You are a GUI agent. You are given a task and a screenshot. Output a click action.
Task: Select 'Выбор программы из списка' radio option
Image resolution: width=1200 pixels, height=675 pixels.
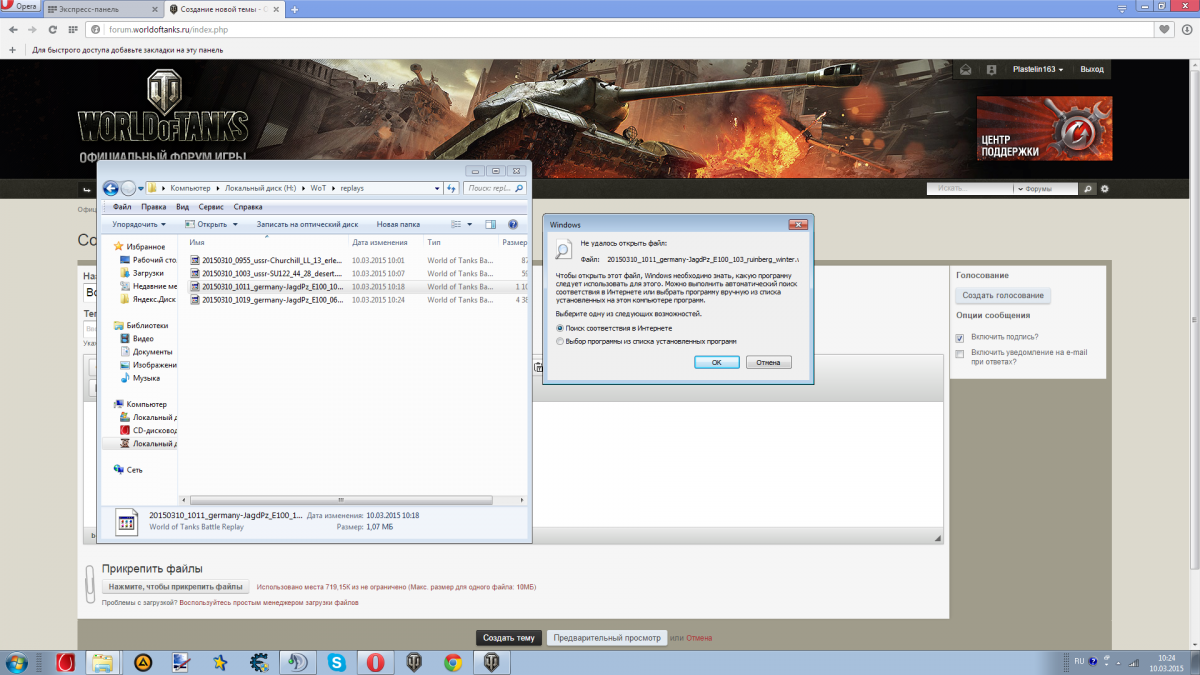[560, 341]
